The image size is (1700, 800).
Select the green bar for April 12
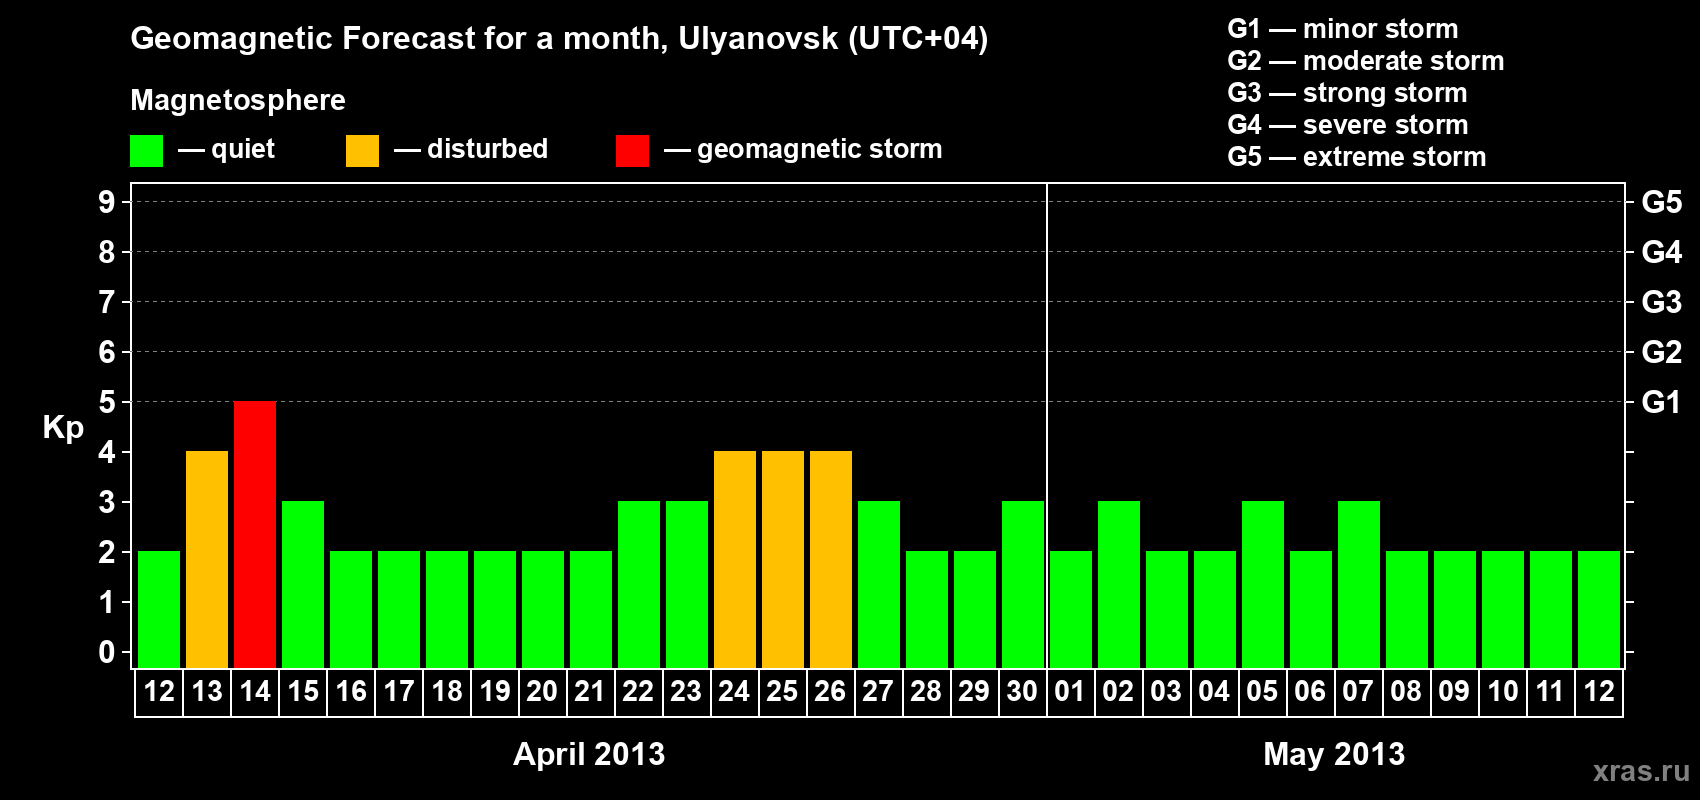click(159, 609)
